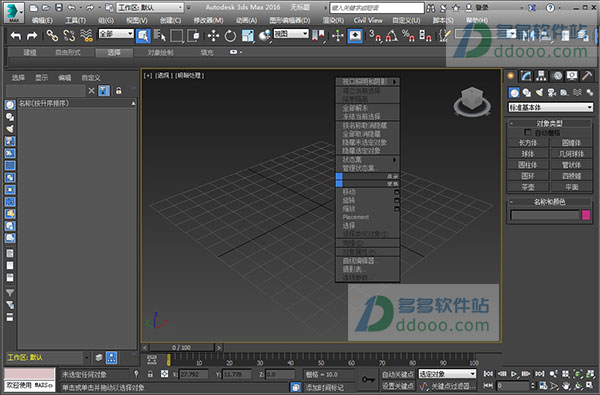The image size is (600, 395).
Task: Open the Hierarchy panel tab
Action: click(541, 76)
